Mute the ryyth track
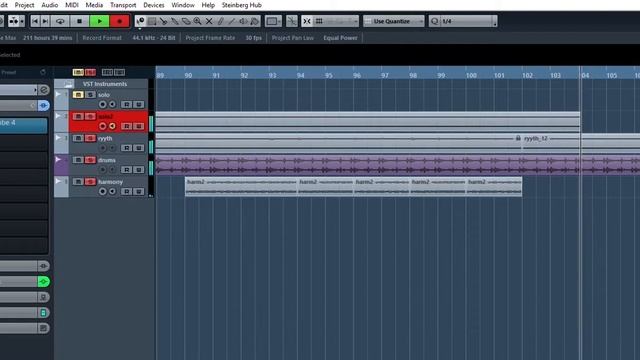 coord(78,138)
